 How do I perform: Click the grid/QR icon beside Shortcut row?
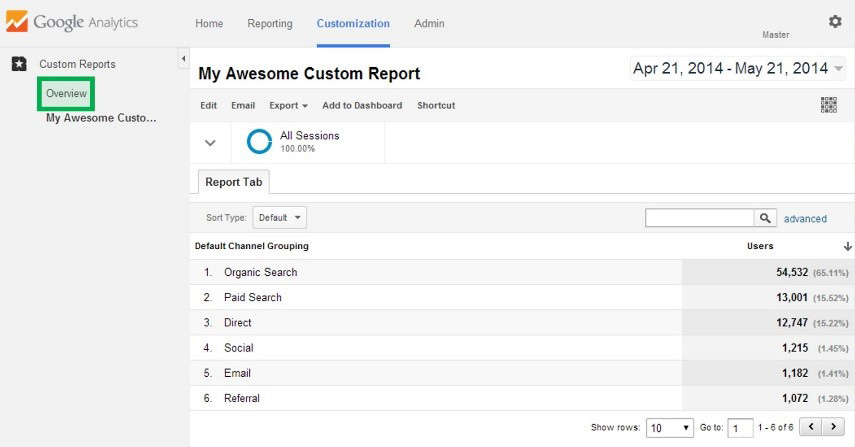click(828, 105)
